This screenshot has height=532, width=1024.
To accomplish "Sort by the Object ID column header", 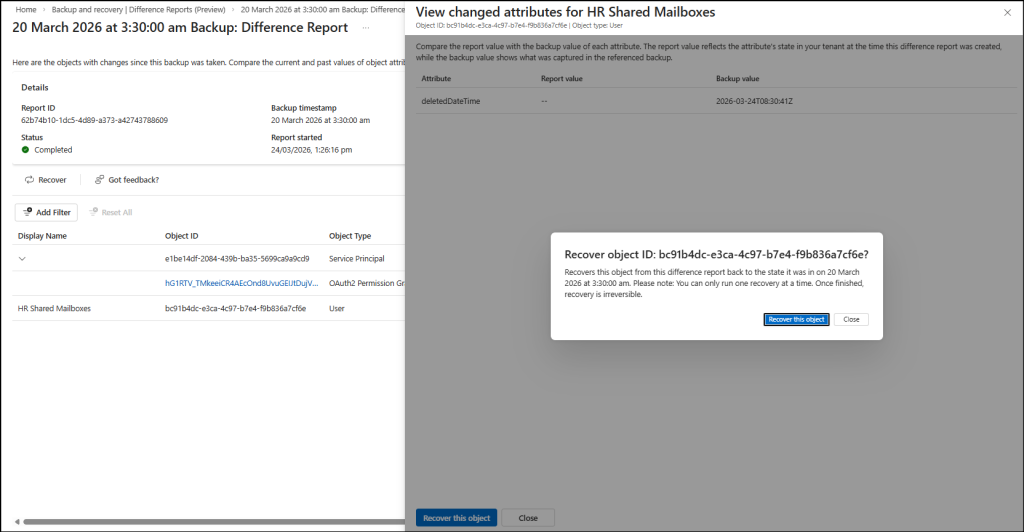I will (x=182, y=236).
